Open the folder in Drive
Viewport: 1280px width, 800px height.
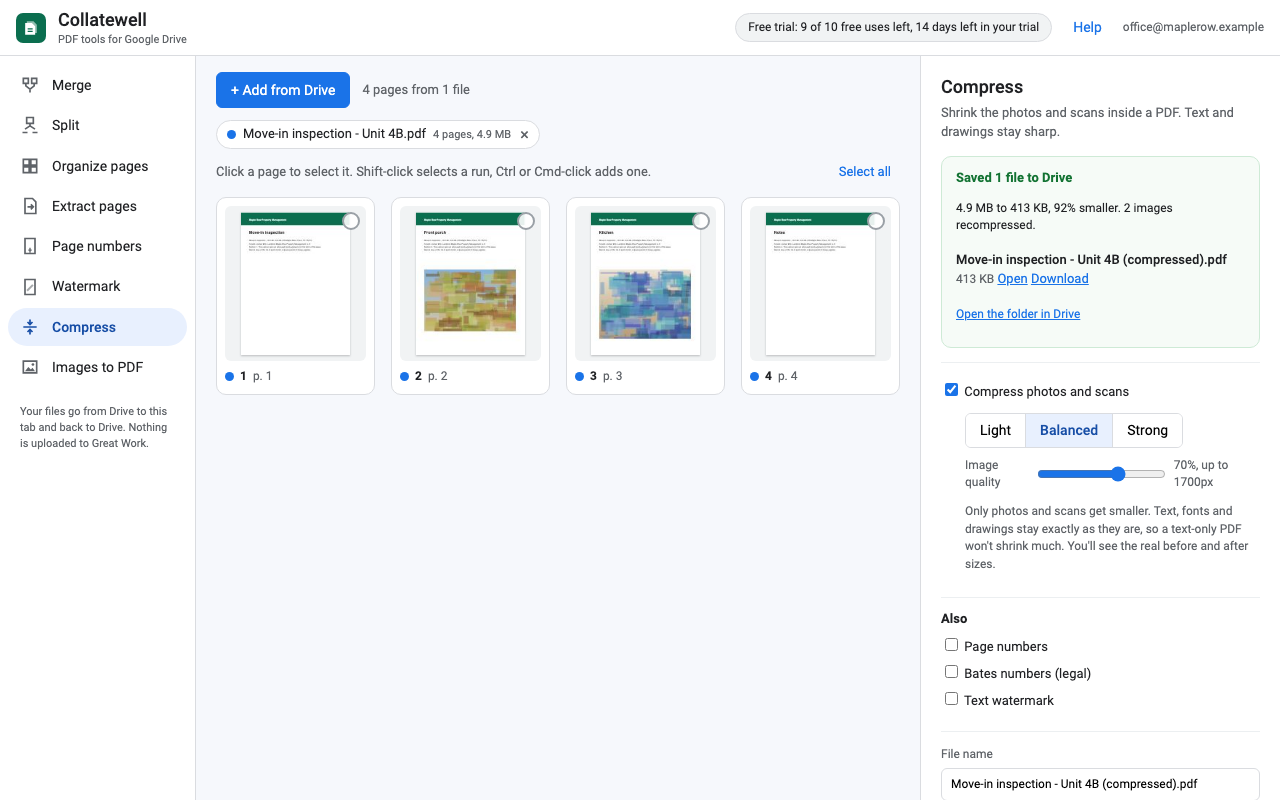[1018, 314]
